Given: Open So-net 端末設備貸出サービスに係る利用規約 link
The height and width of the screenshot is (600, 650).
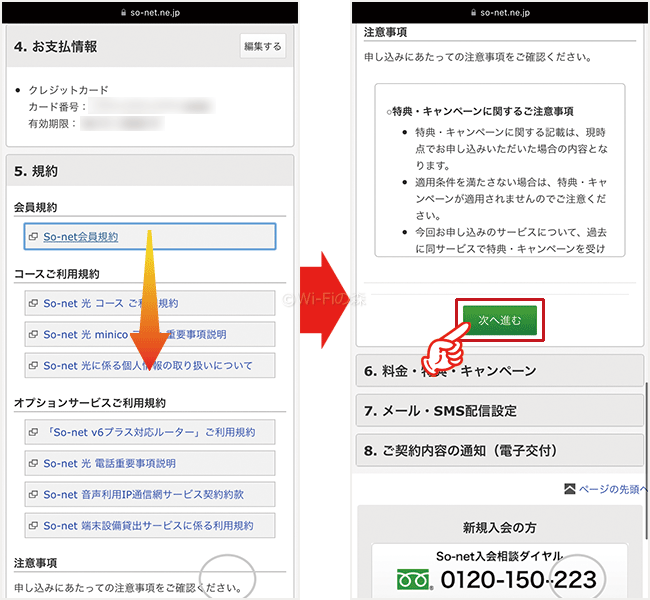Looking at the screenshot, I should [x=148, y=526].
